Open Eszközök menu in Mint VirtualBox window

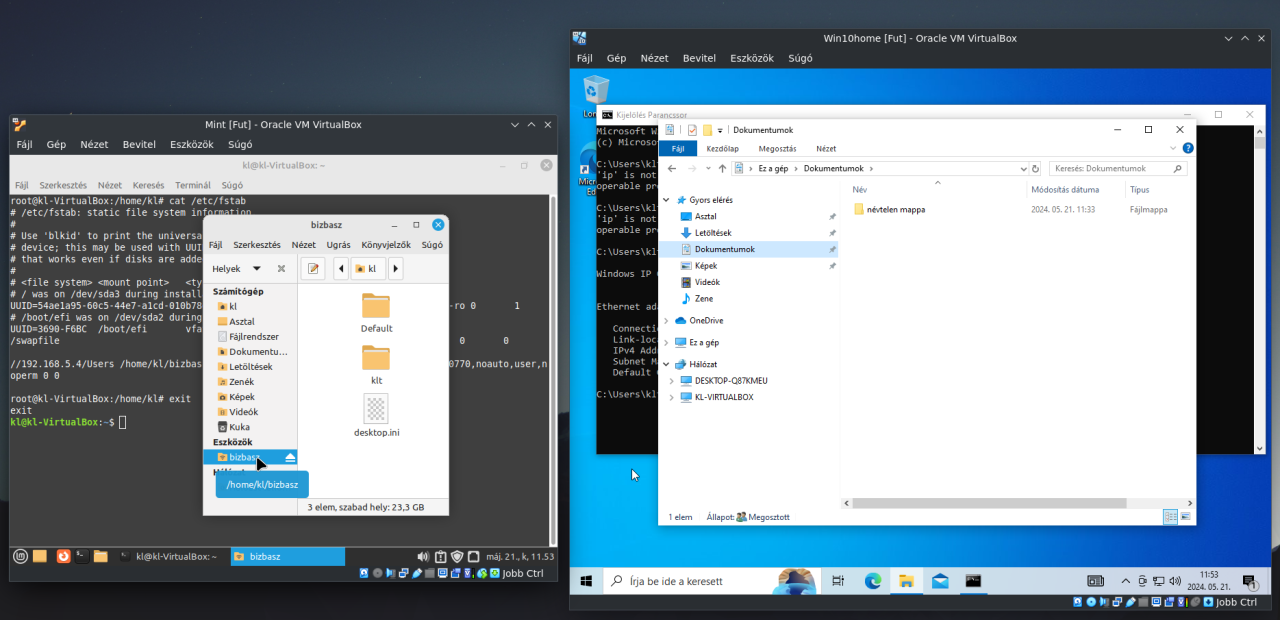(x=192, y=144)
